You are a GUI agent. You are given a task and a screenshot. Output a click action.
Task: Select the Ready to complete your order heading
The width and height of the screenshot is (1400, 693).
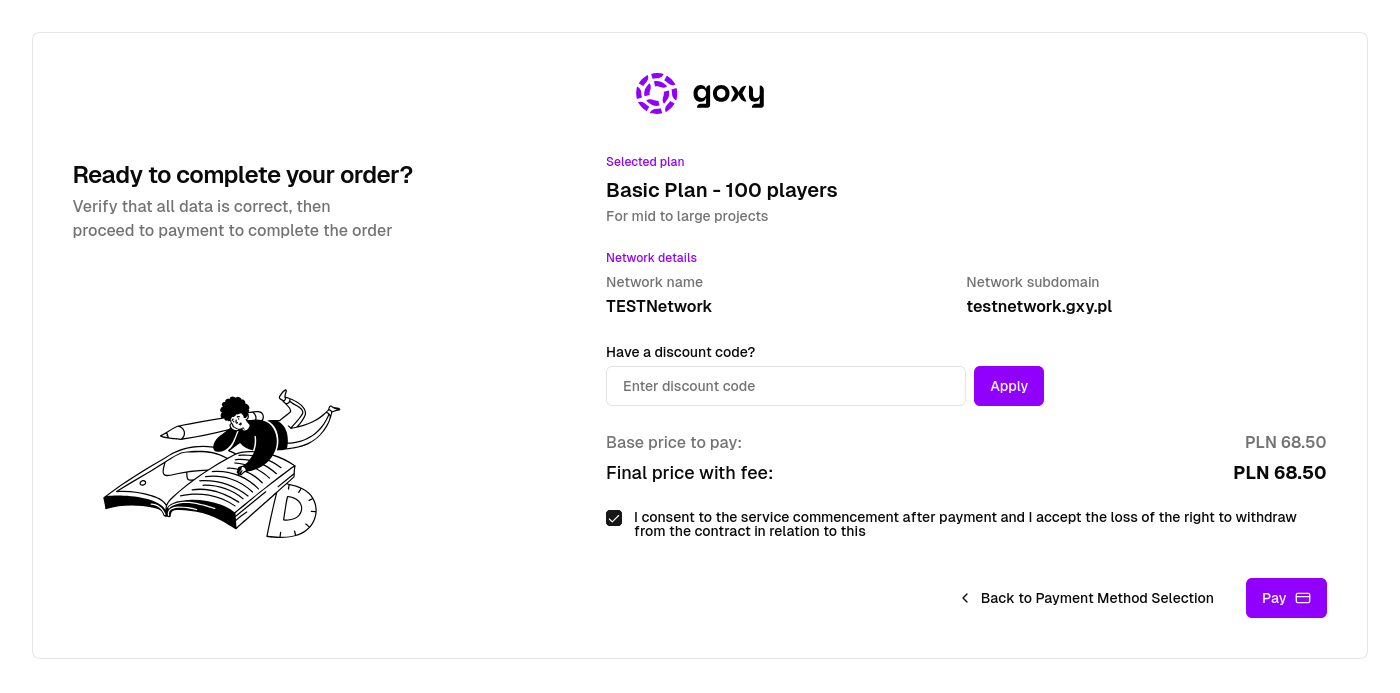pos(242,174)
